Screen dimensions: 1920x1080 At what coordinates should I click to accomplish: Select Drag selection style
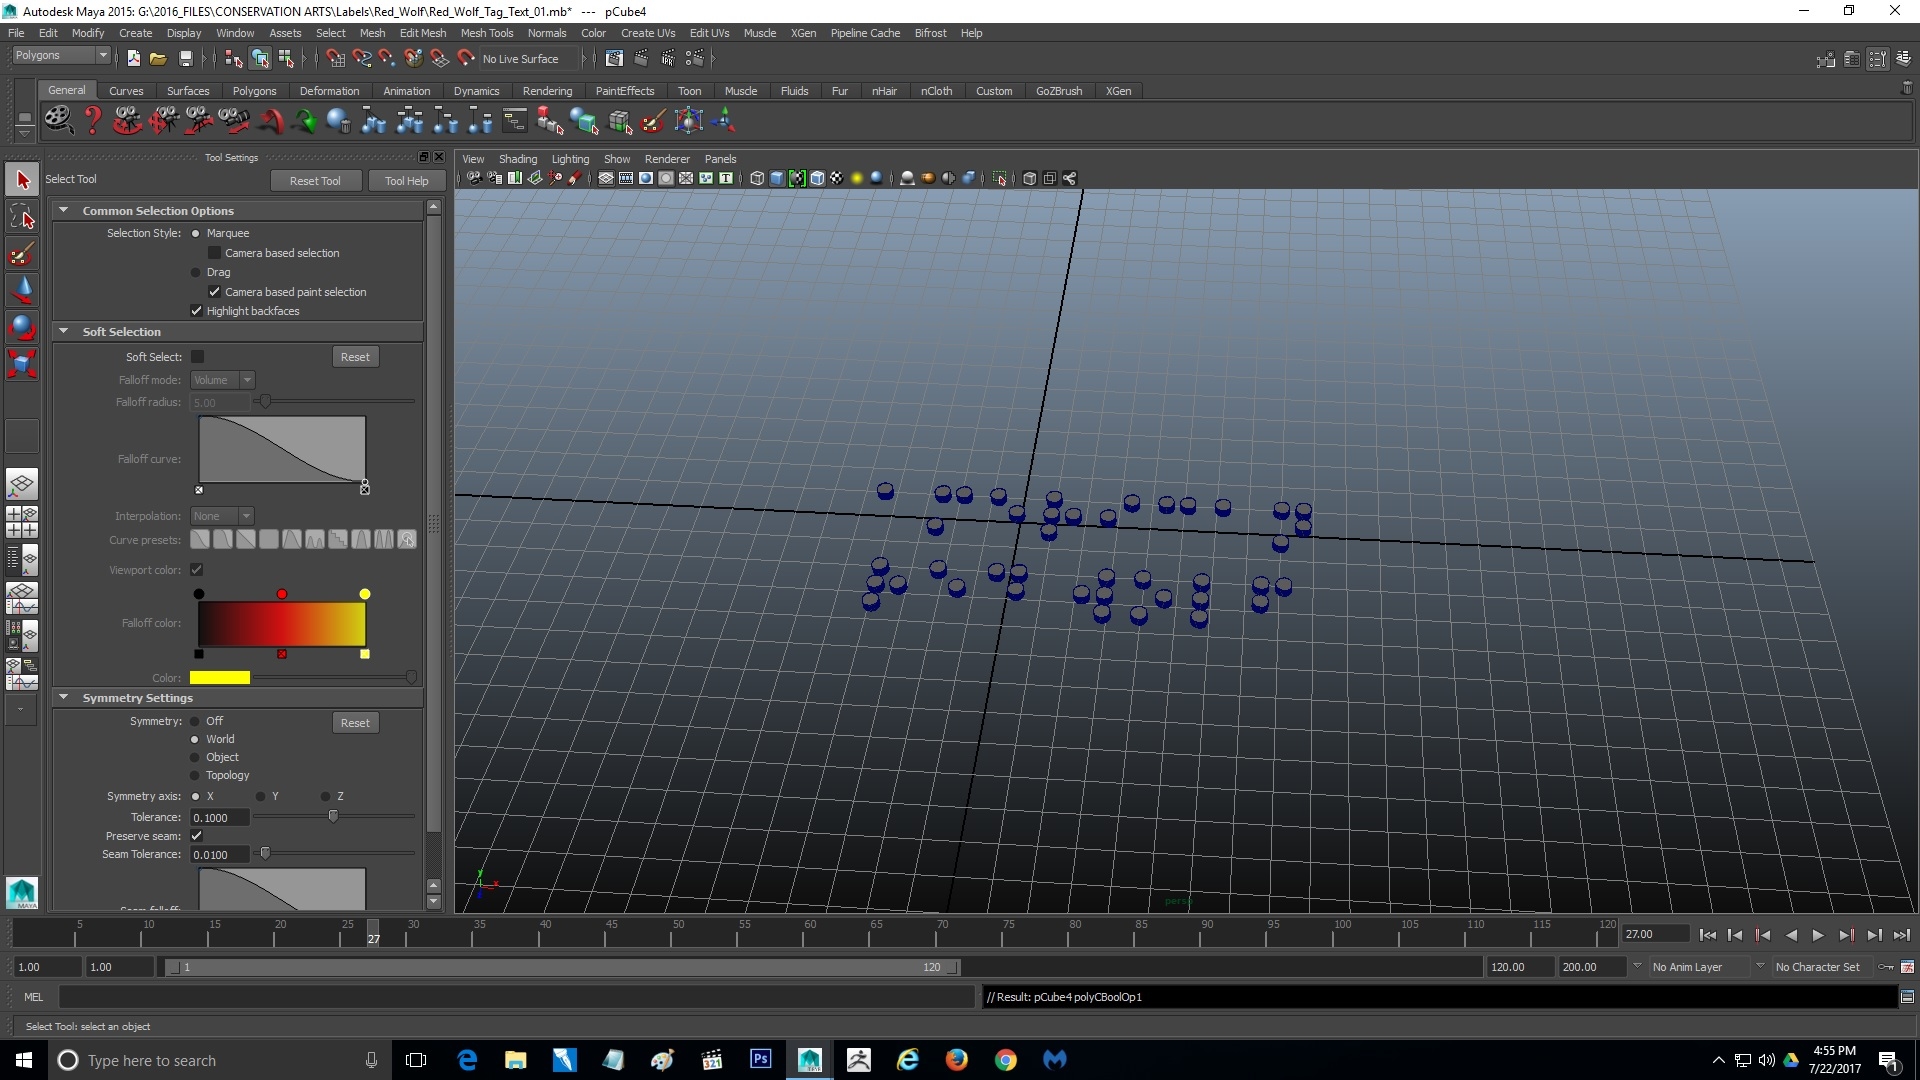pos(196,273)
